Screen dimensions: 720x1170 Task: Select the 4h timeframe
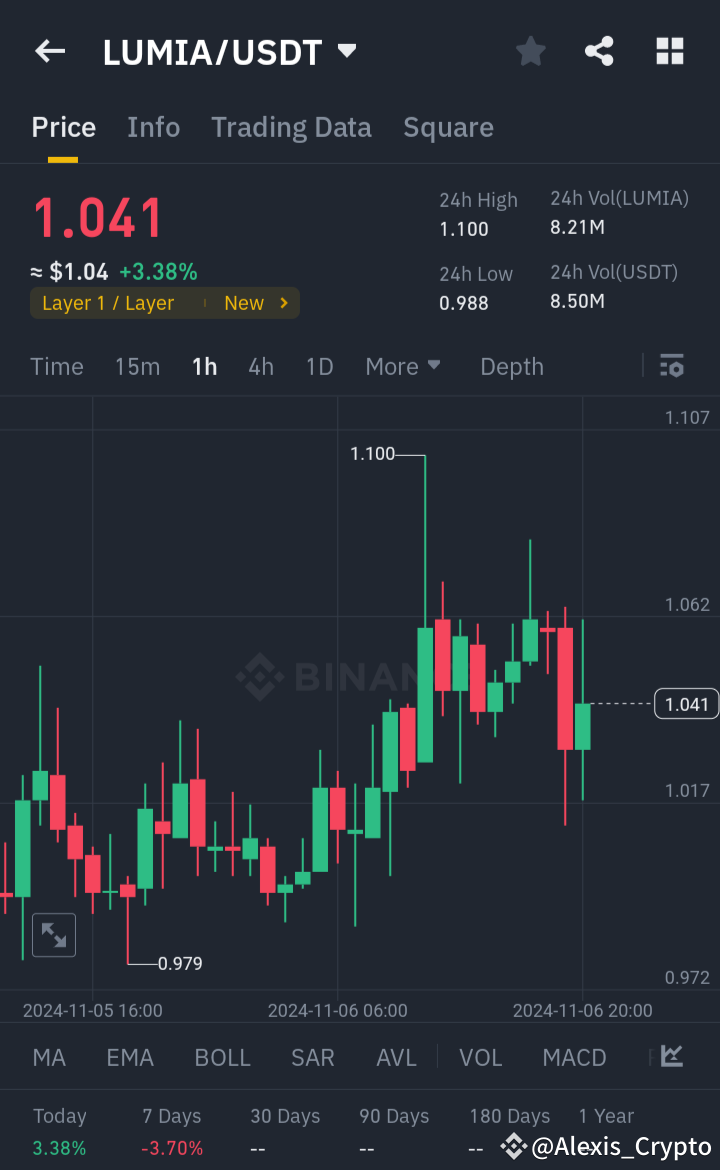[x=260, y=366]
